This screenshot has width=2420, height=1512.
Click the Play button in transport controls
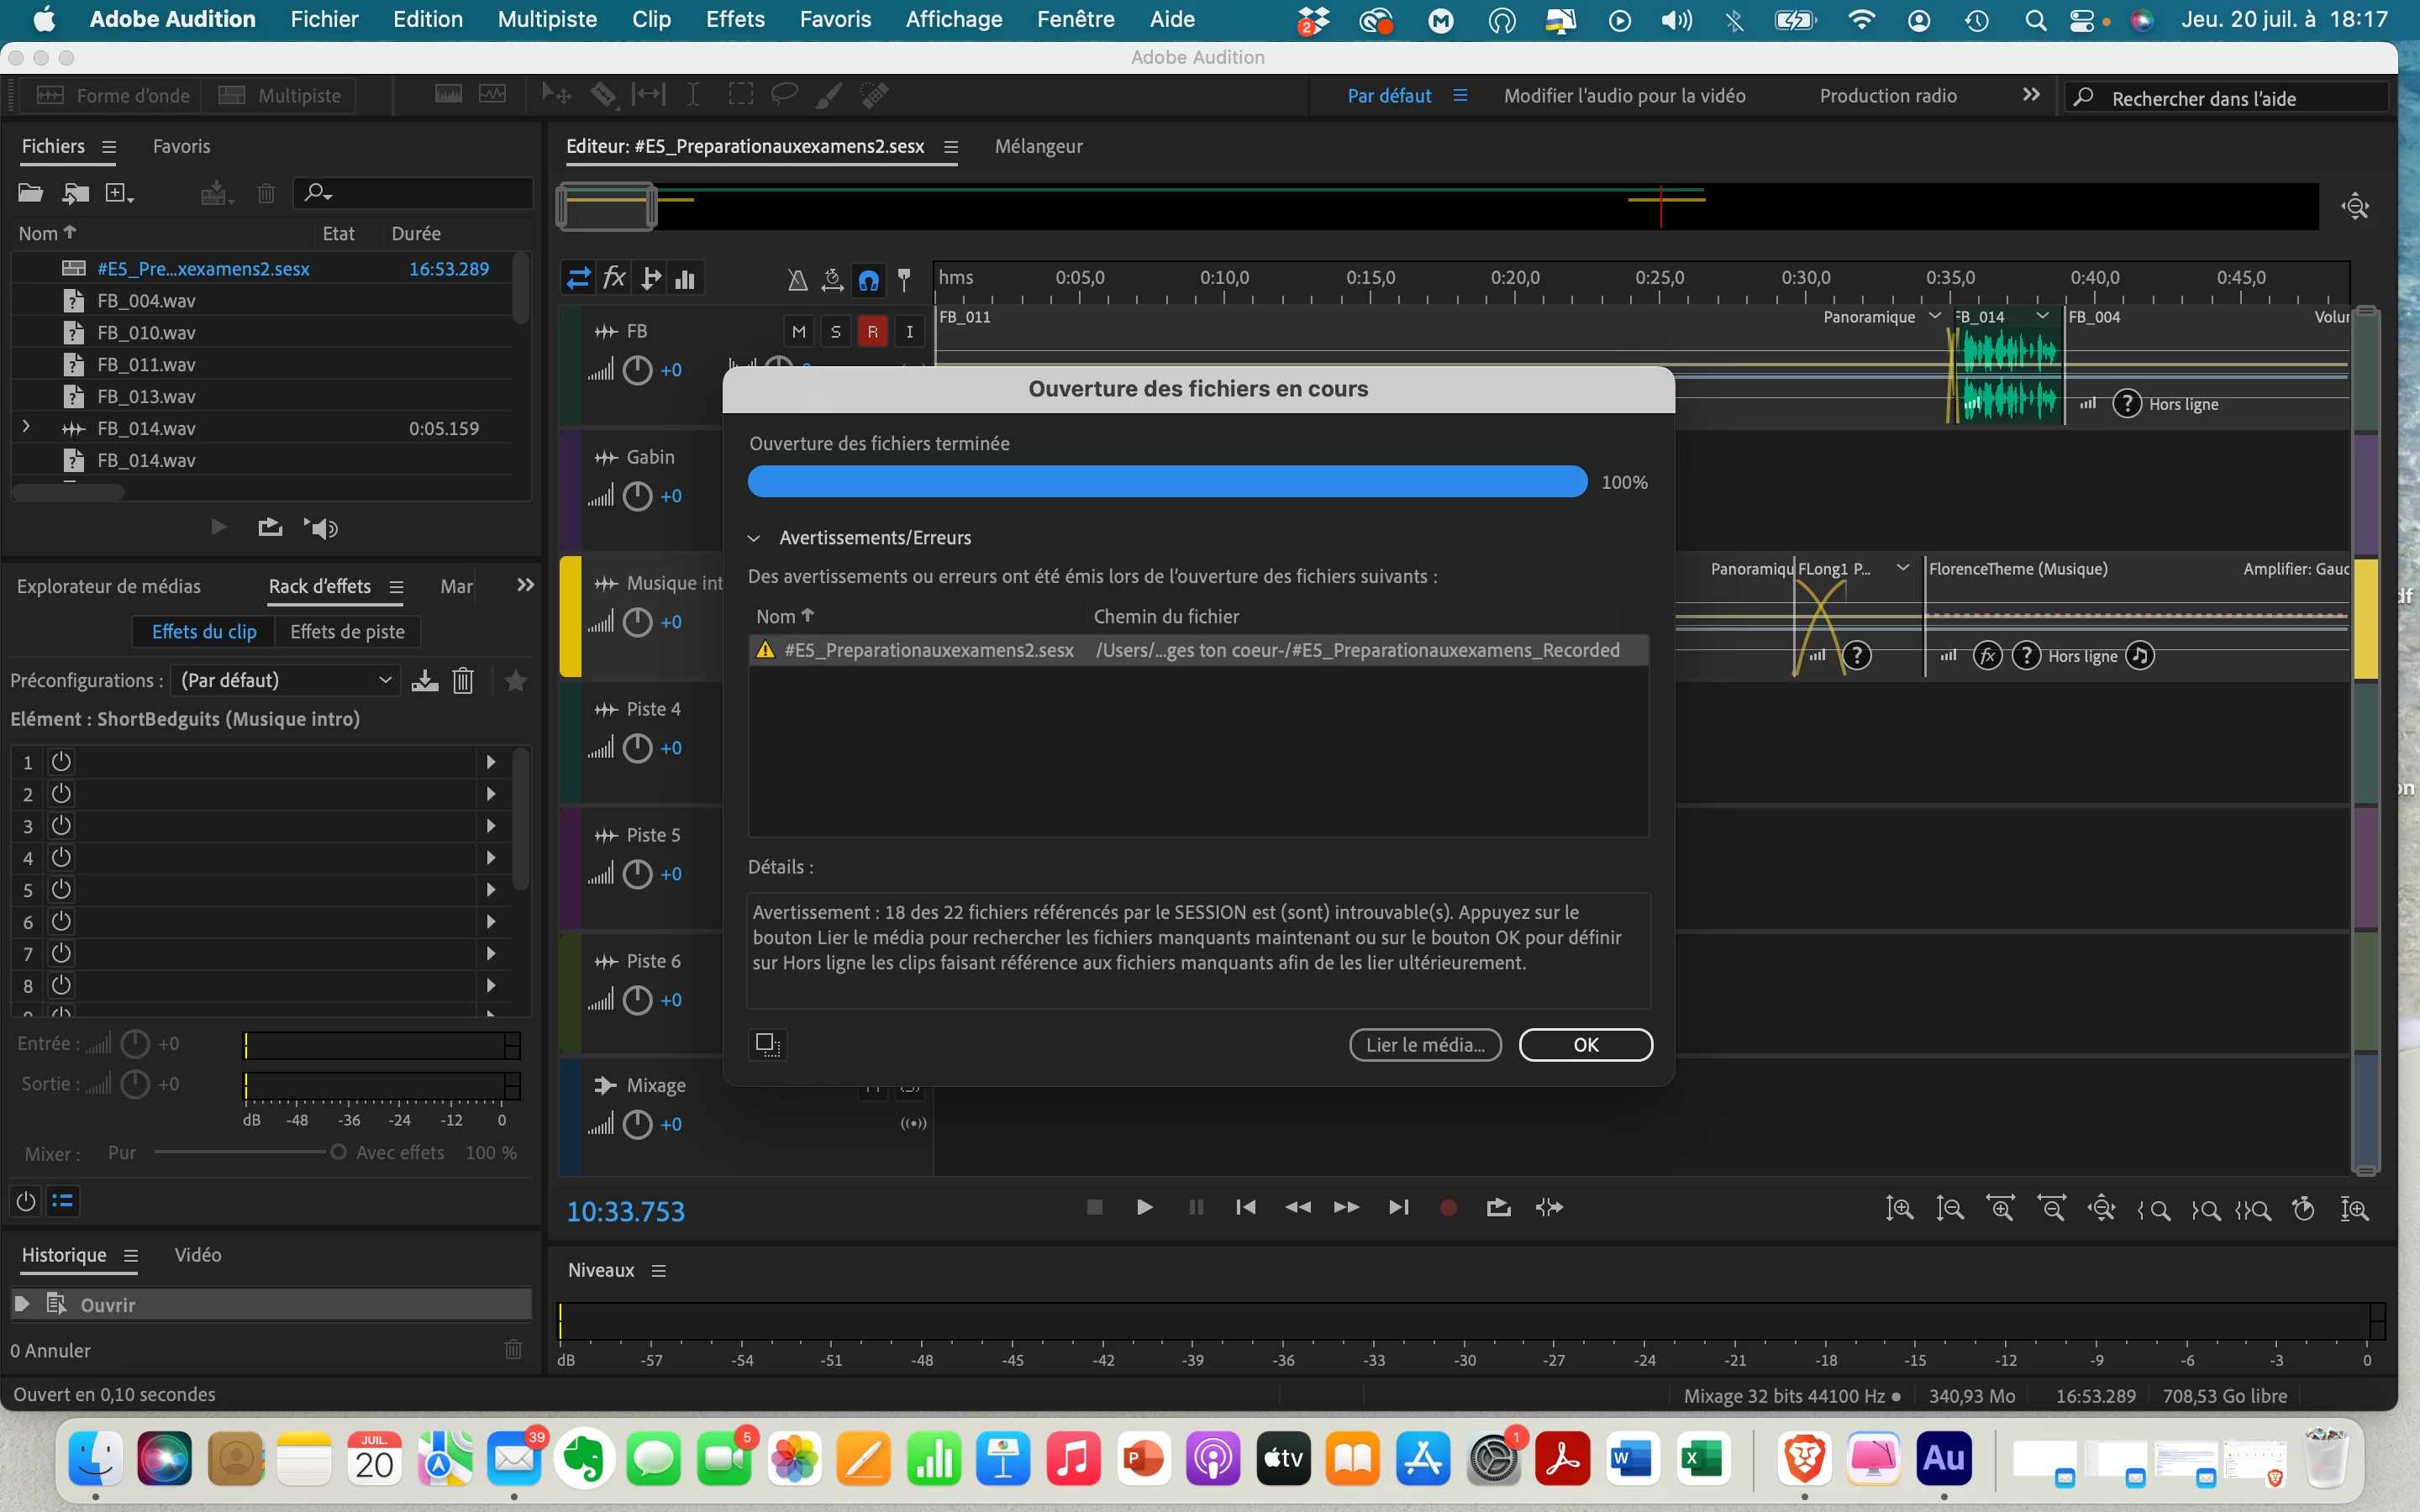(1144, 1207)
